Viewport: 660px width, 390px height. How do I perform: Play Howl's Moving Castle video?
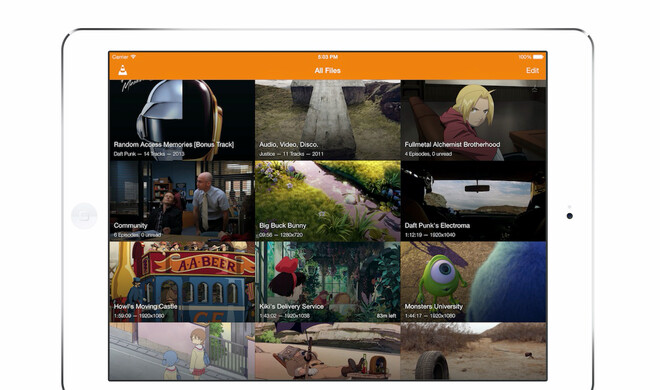pyautogui.click(x=182, y=281)
